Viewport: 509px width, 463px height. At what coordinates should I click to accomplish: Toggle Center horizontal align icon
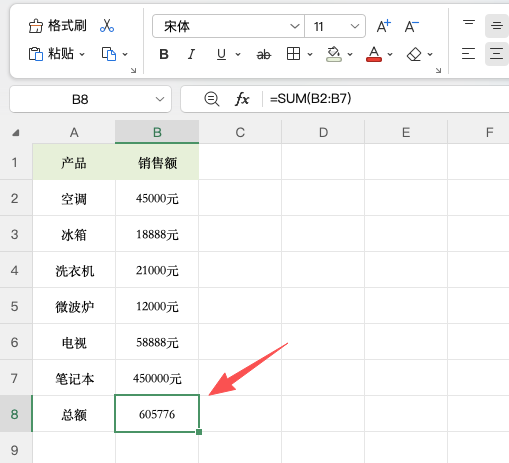point(497,54)
